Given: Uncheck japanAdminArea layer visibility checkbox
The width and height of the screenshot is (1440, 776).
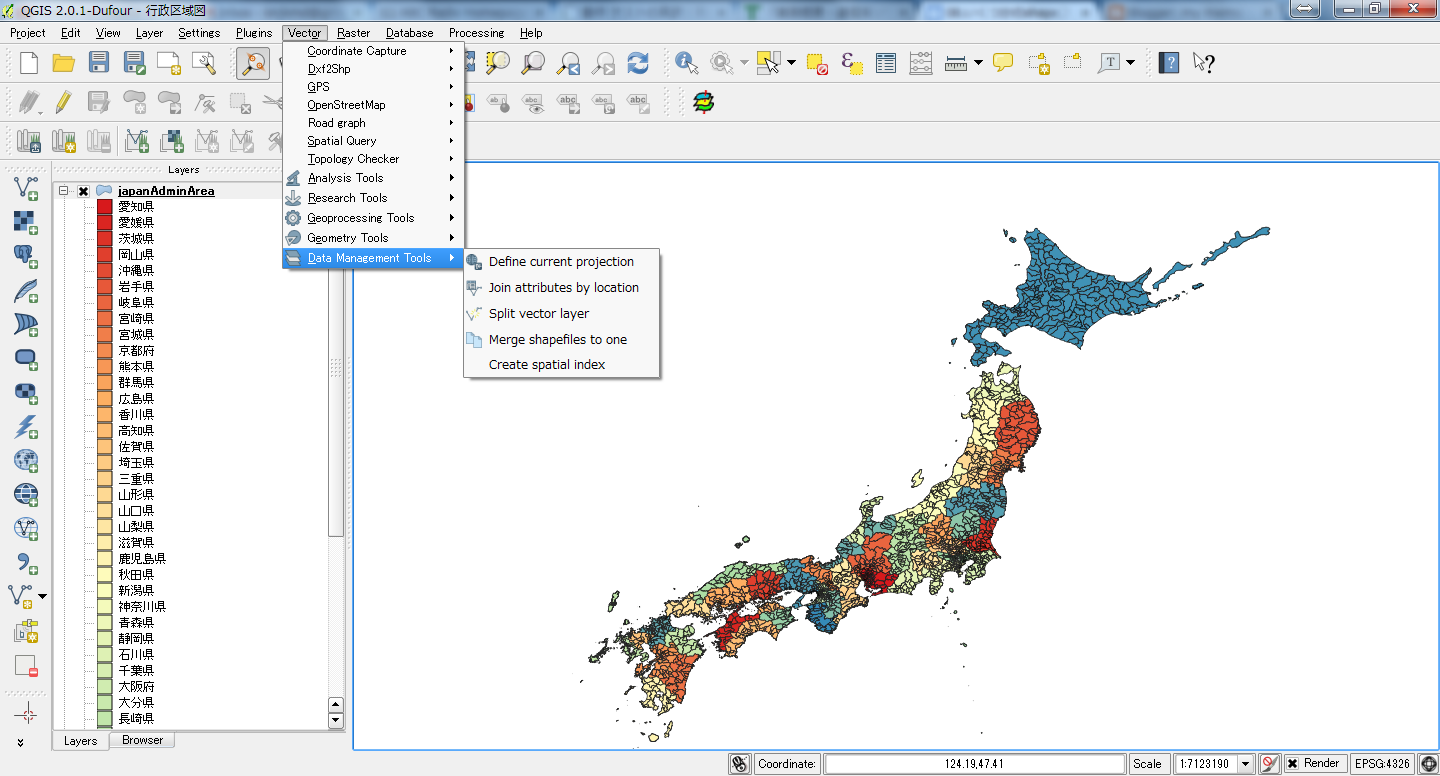Looking at the screenshot, I should click(x=84, y=191).
